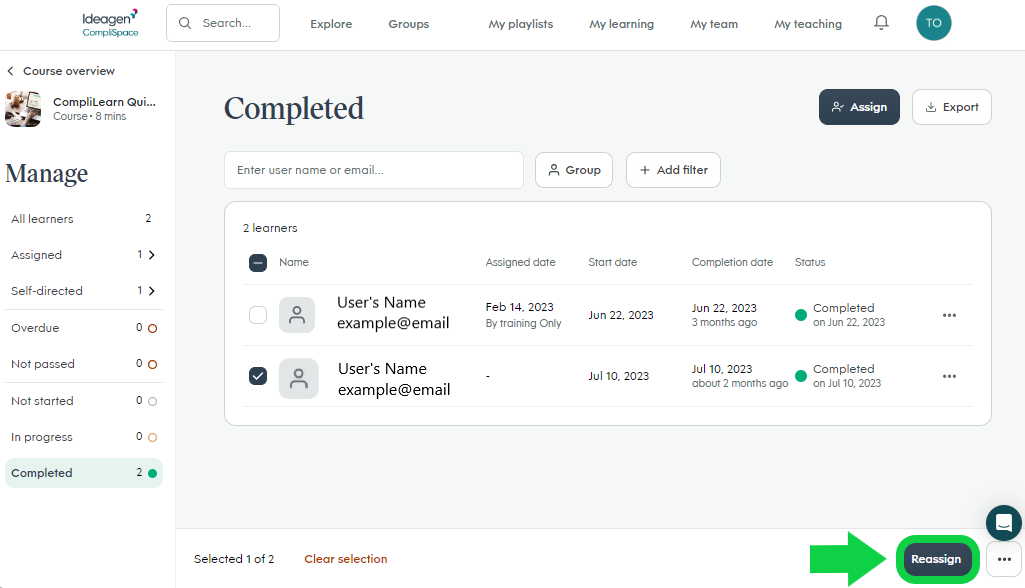
Task: Select All learners in Manage sidebar
Action: pyautogui.click(x=84, y=218)
